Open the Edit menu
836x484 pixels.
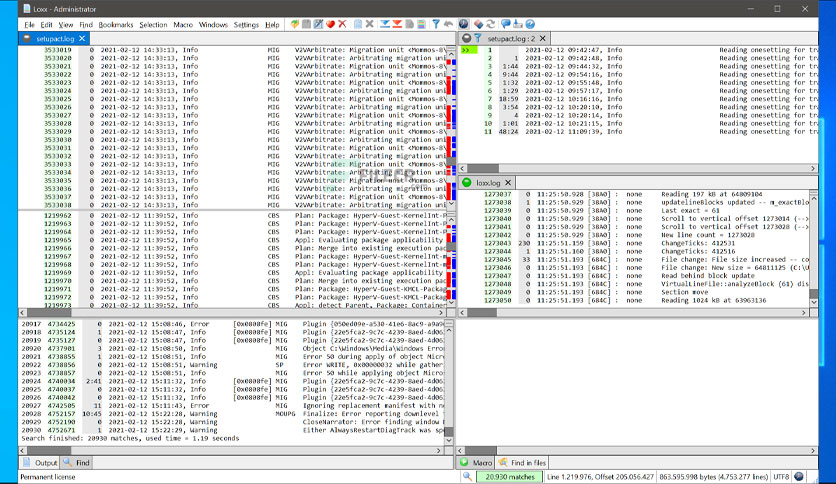click(46, 25)
